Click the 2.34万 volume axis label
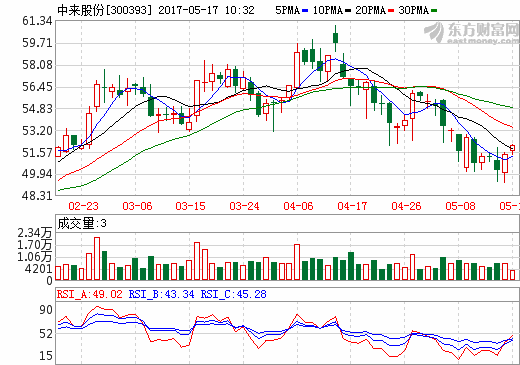Image resolution: width=520 pixels, height=365 pixels. 35,233
